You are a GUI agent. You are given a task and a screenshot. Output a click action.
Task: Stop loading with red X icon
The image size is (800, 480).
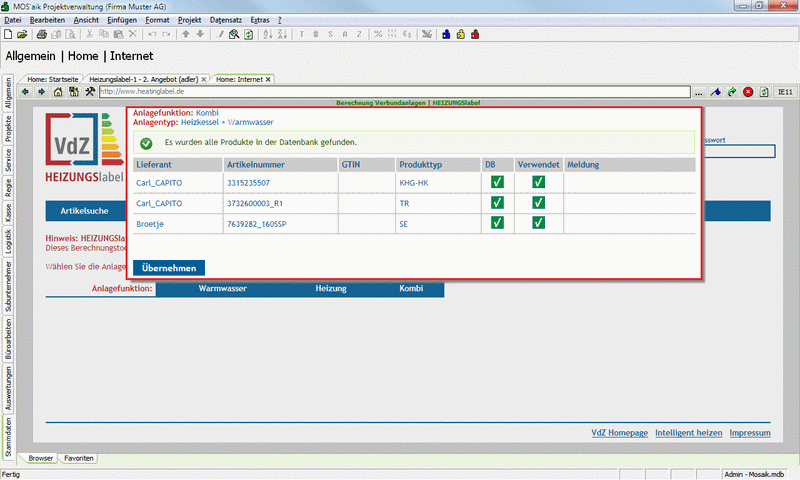[x=748, y=92]
